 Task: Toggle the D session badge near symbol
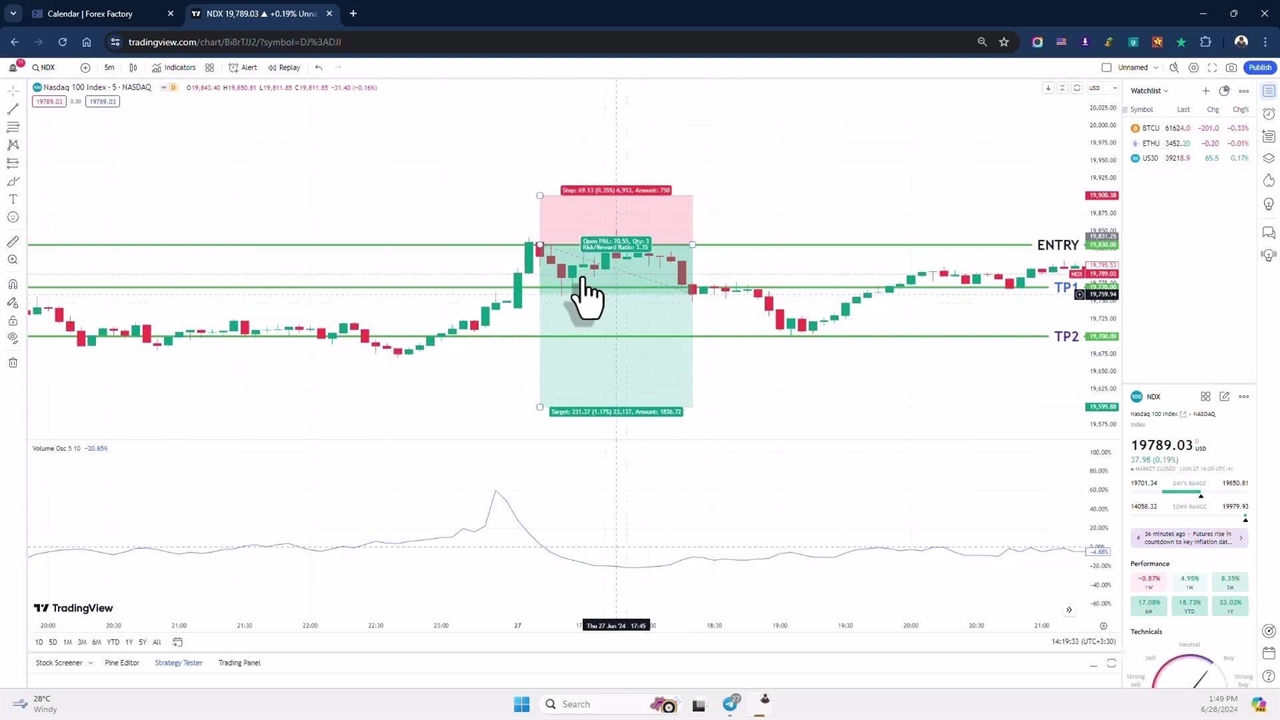pos(173,88)
